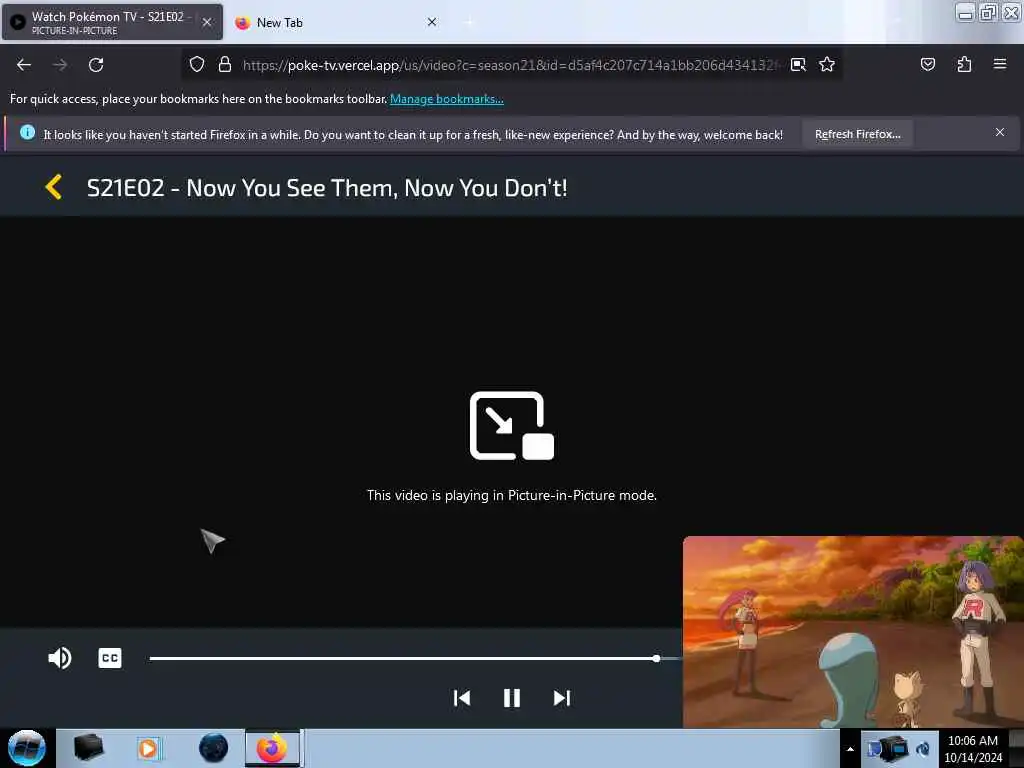Click the video progress slider handle

656,658
